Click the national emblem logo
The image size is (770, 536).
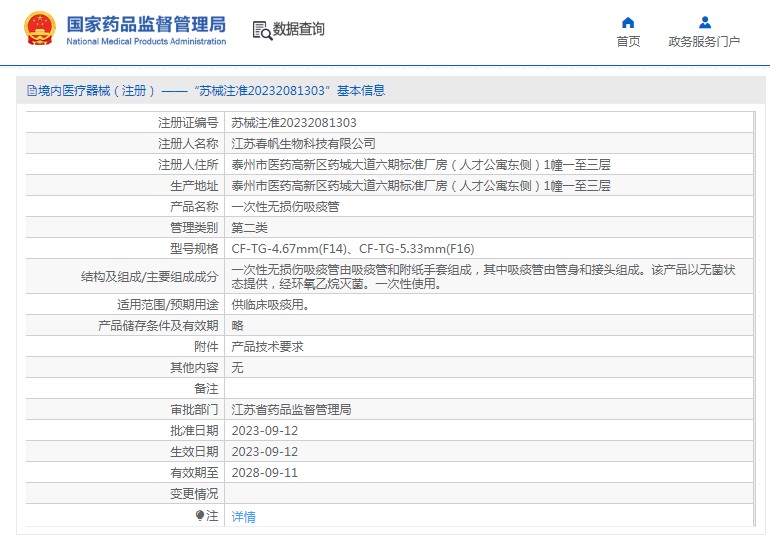click(40, 28)
